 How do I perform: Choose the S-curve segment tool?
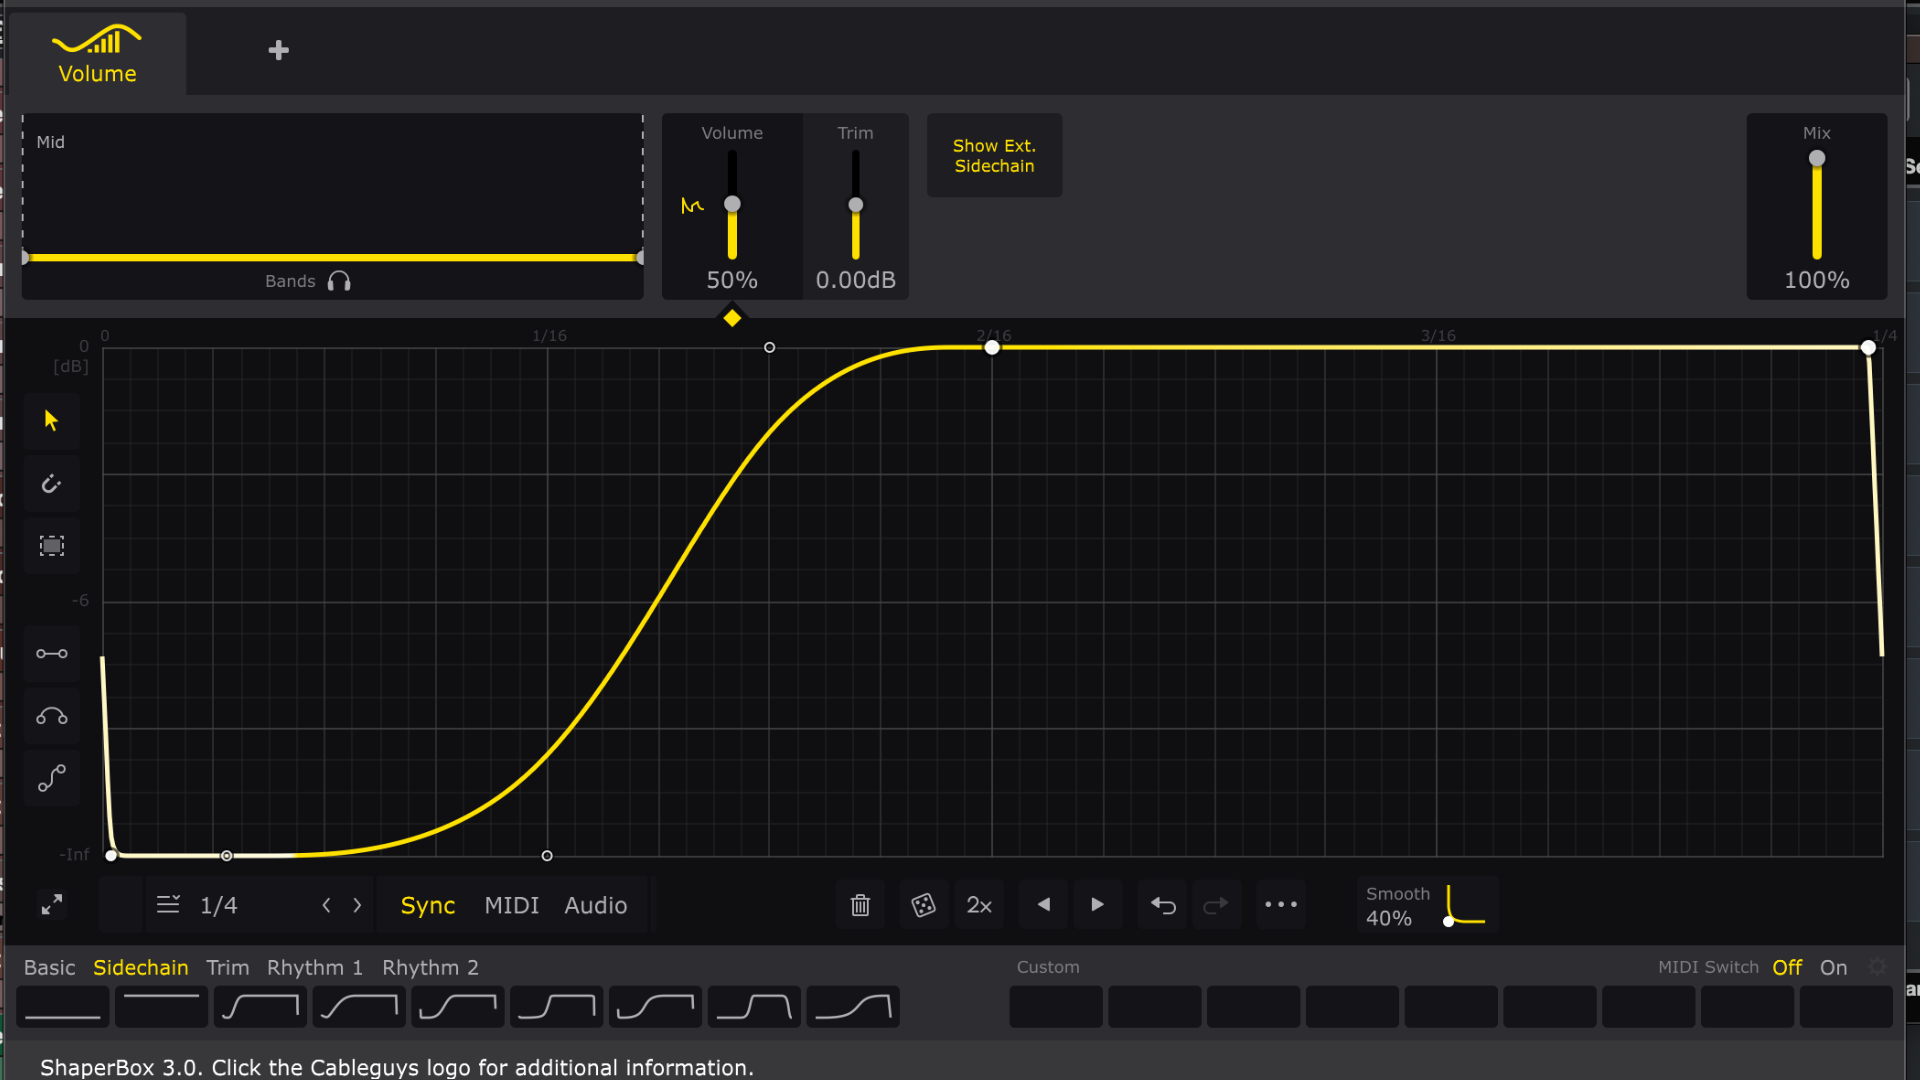51,778
